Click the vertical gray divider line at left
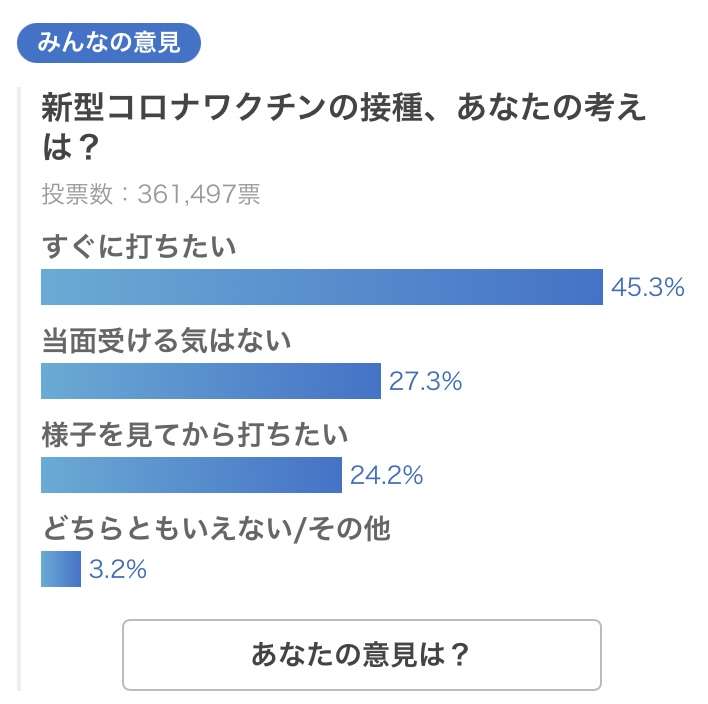 pos(19,388)
